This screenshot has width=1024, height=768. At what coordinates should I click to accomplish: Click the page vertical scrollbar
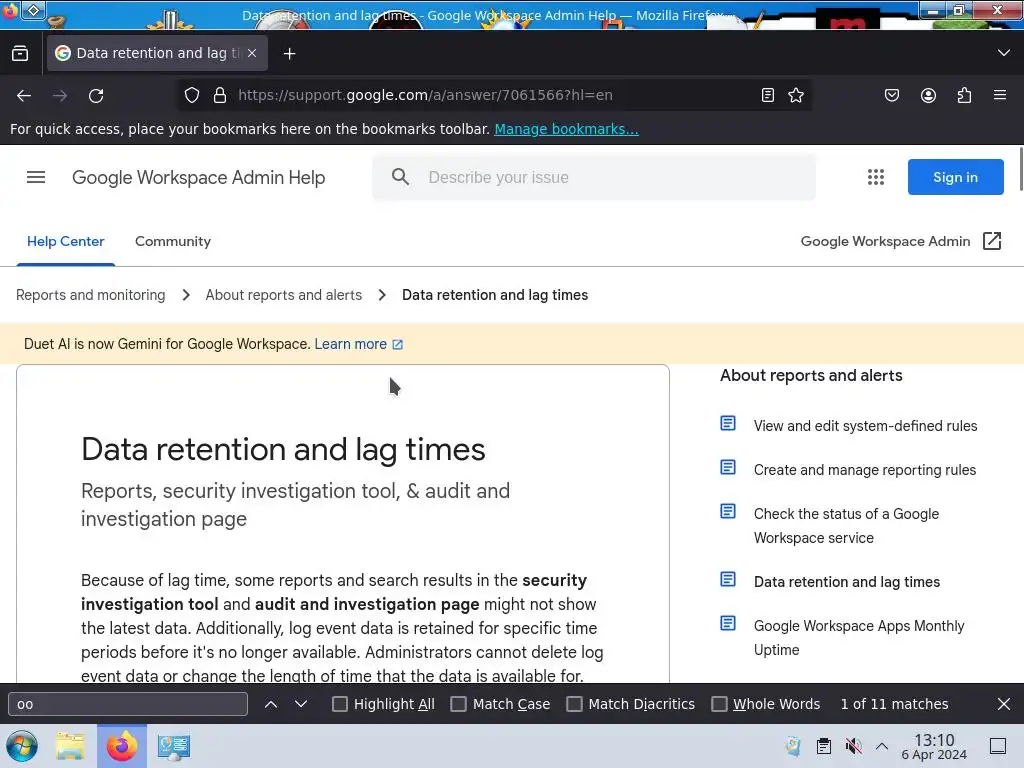(1020, 170)
